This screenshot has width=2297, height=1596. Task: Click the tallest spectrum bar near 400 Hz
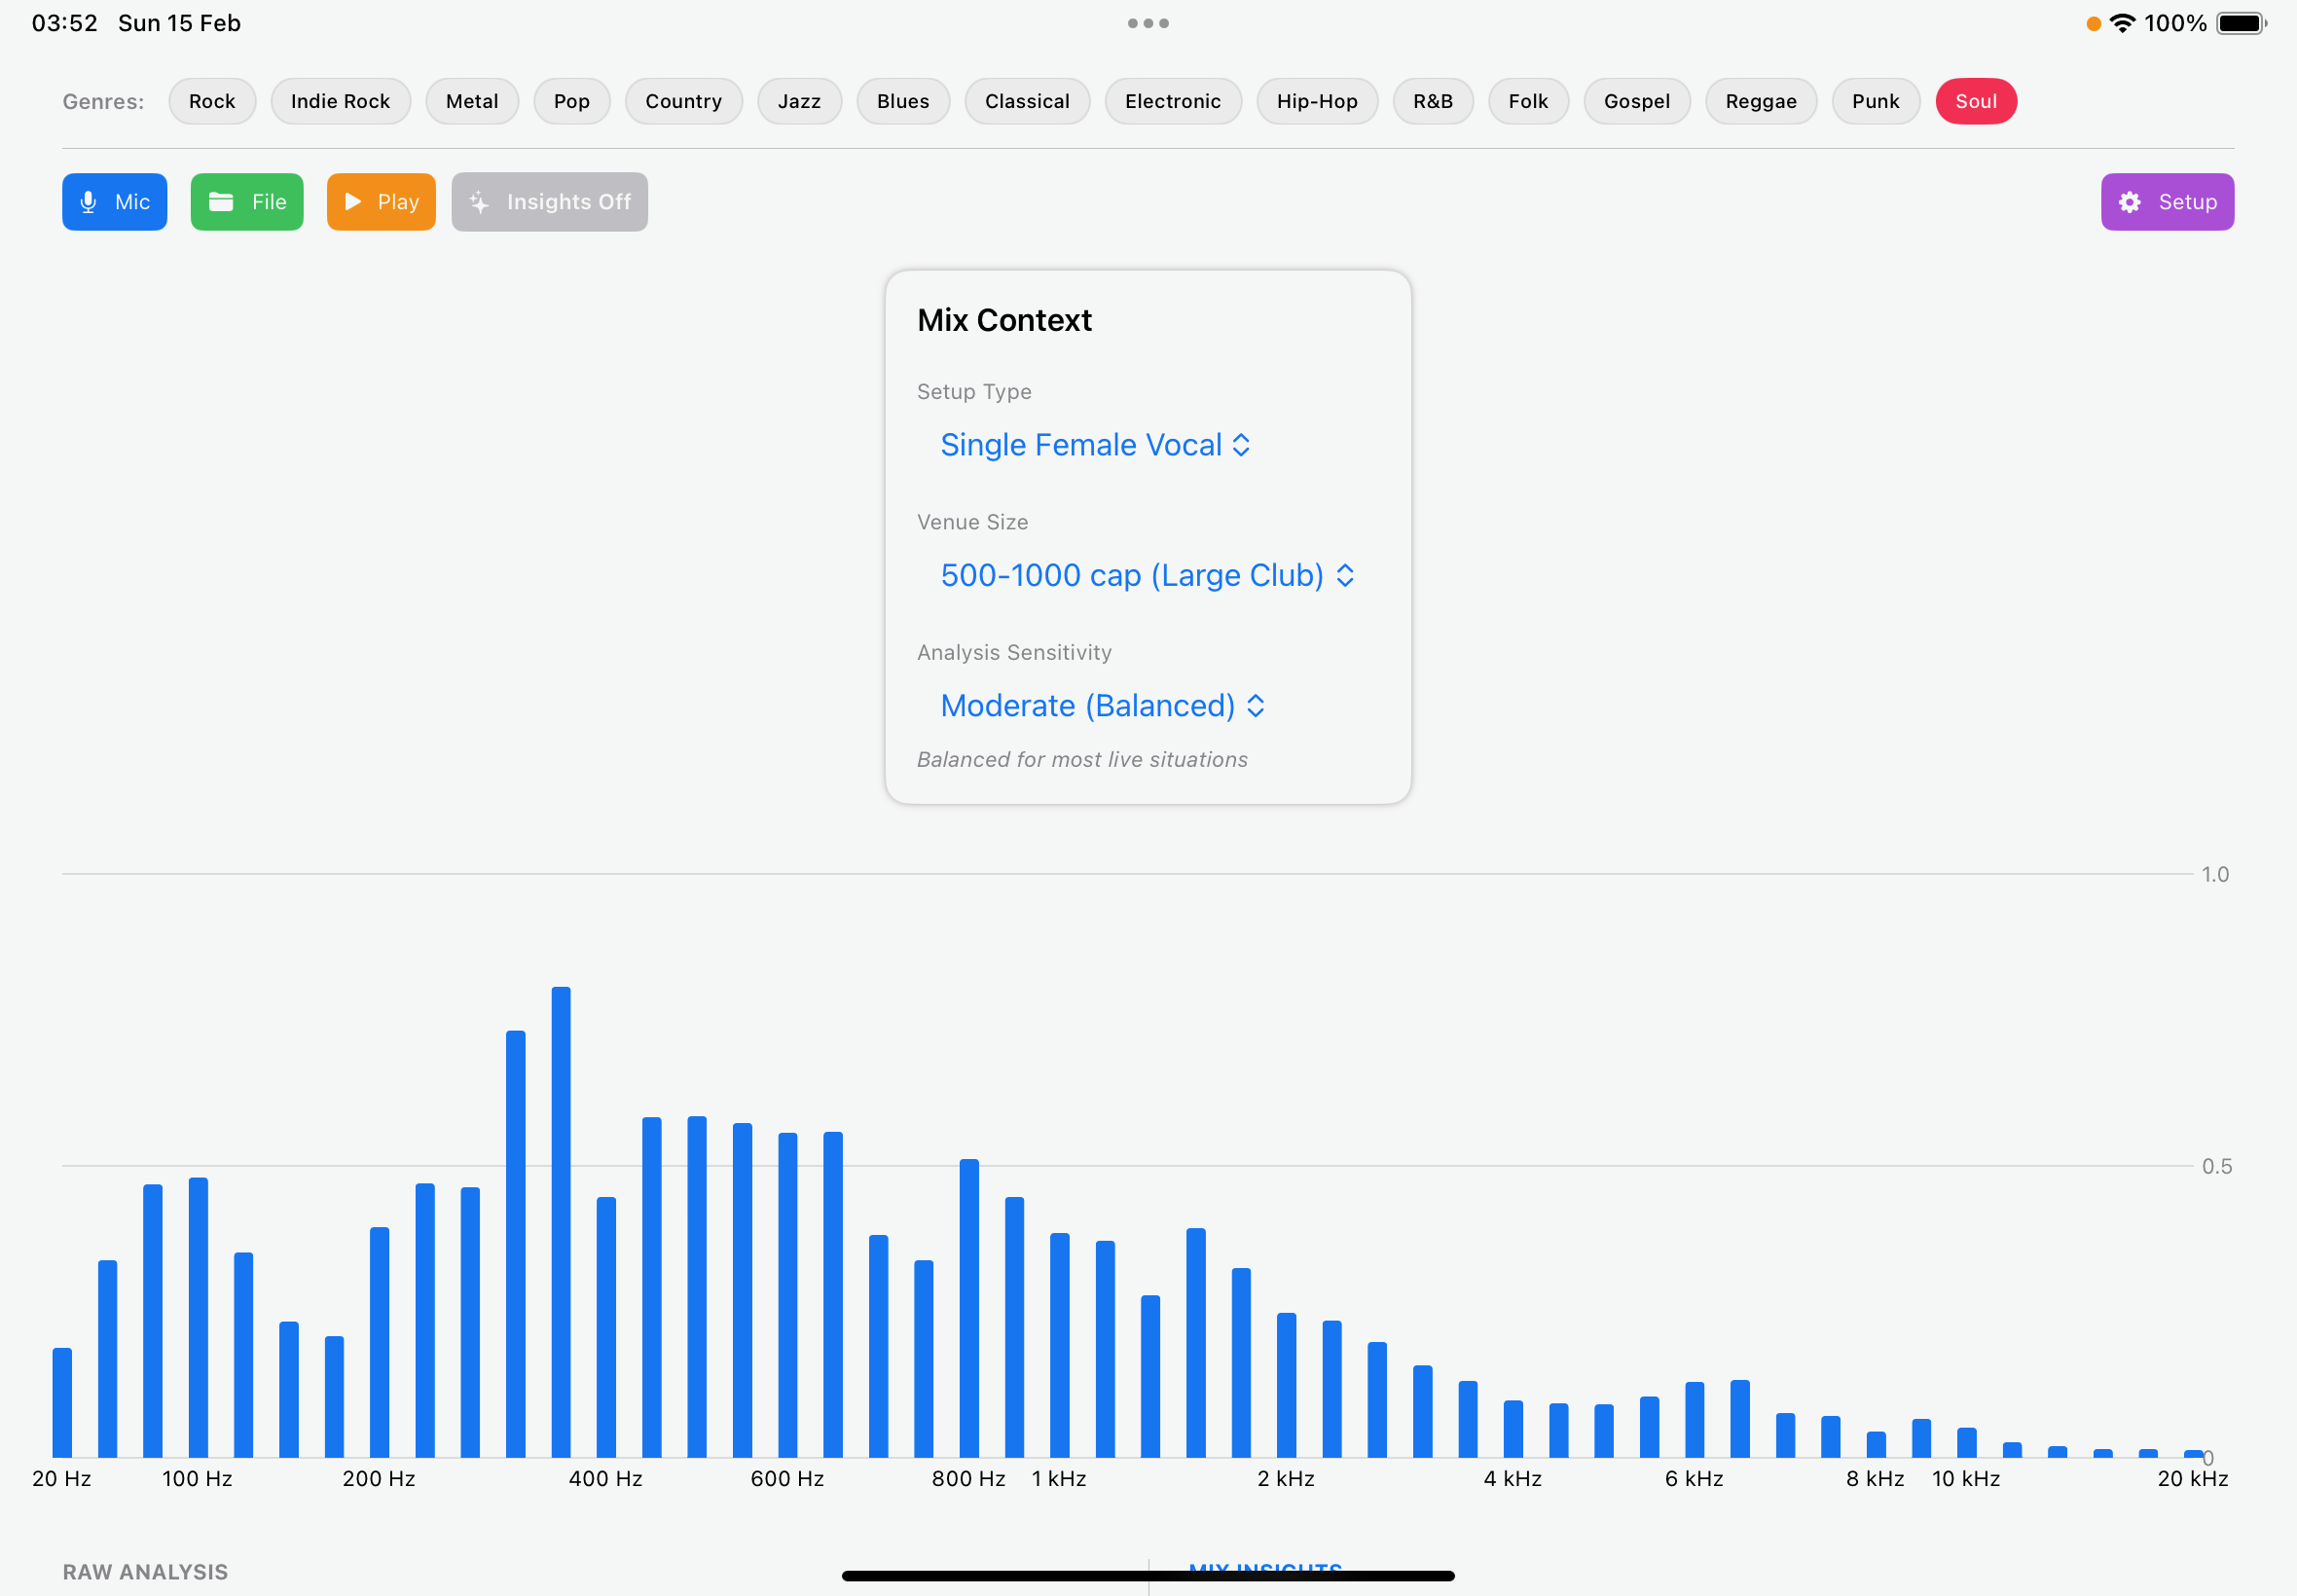pyautogui.click(x=561, y=1220)
